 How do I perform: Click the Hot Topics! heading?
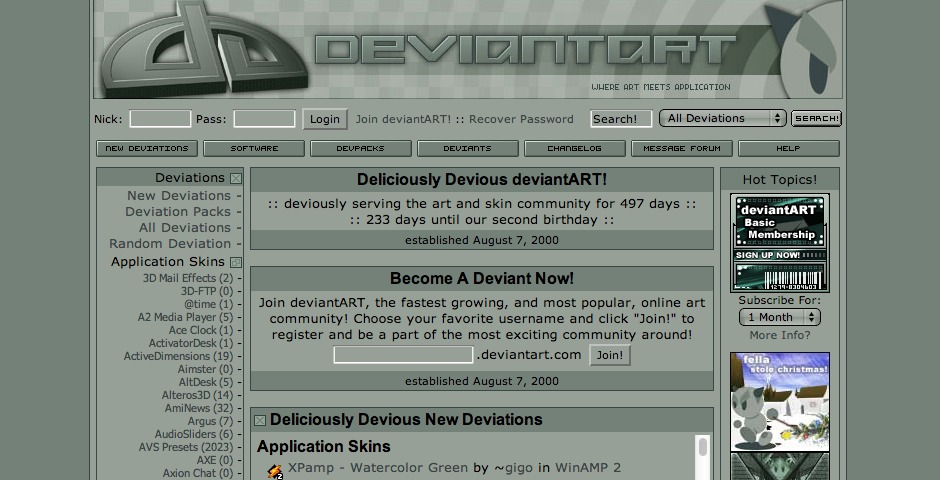(x=779, y=180)
